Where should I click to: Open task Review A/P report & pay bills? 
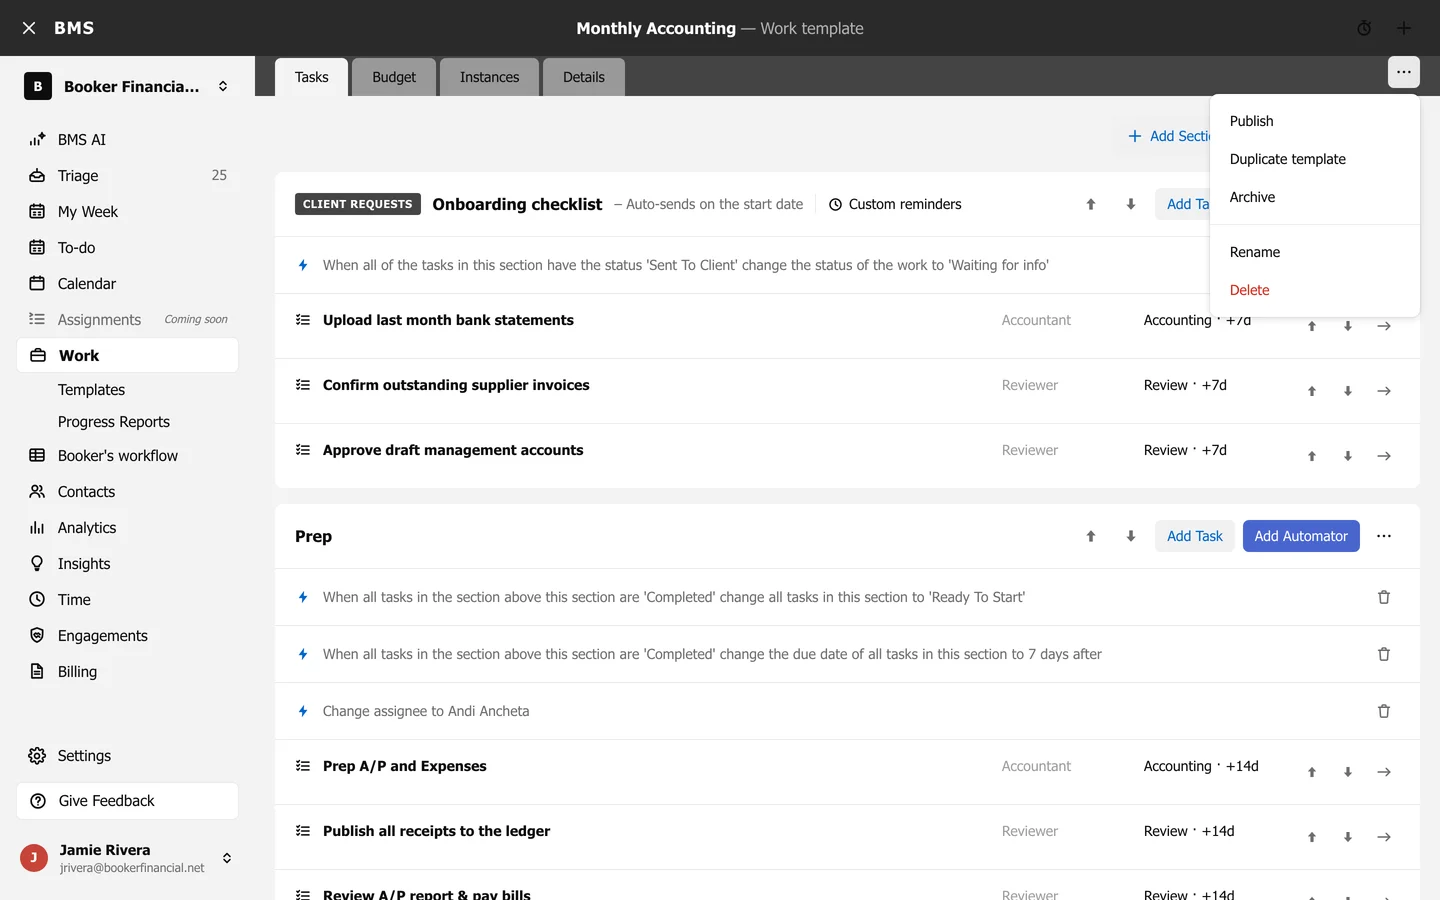pyautogui.click(x=427, y=894)
